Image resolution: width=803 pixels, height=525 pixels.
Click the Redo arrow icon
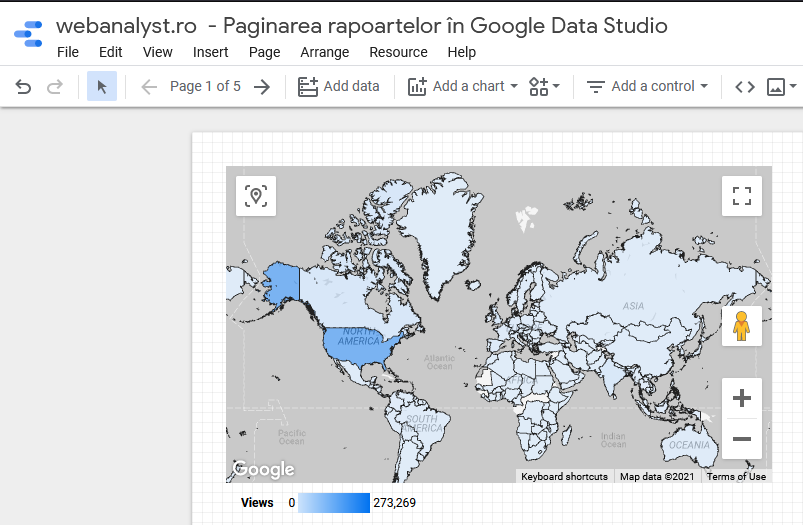point(55,87)
